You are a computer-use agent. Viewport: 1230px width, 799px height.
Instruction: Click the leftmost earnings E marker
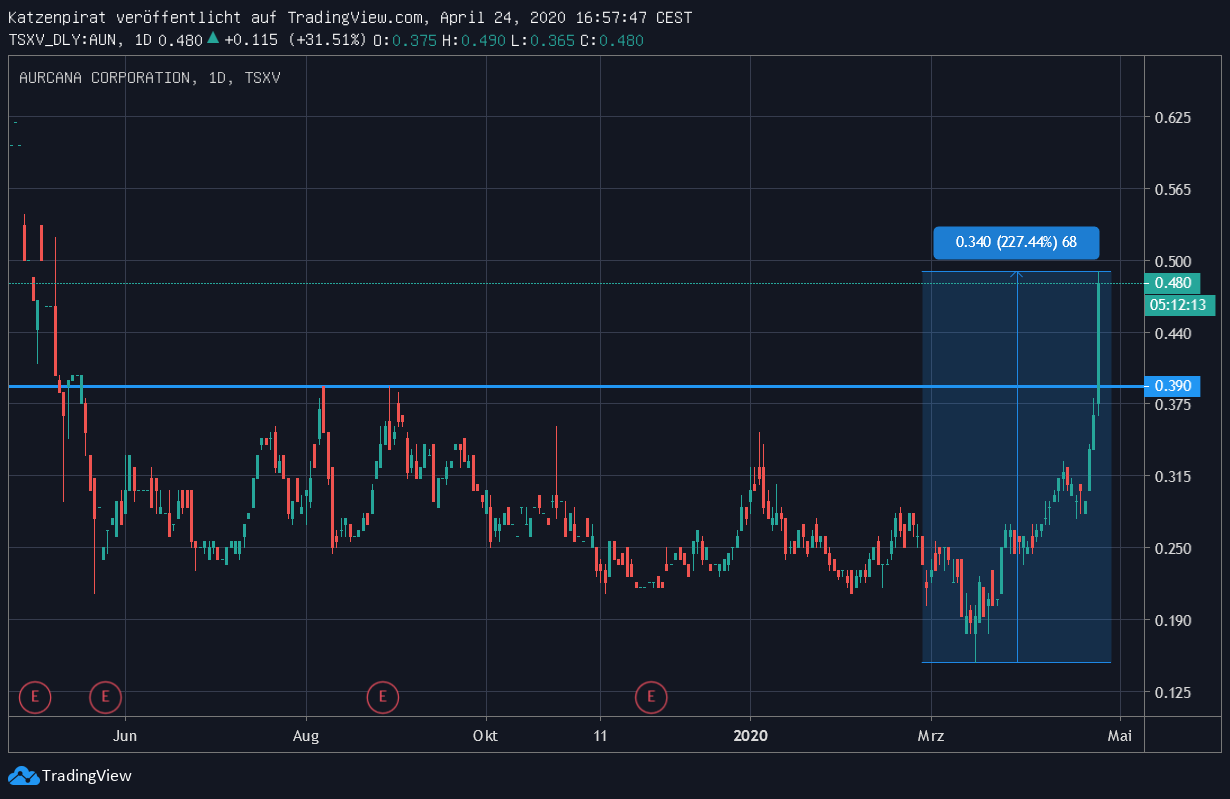(35, 696)
